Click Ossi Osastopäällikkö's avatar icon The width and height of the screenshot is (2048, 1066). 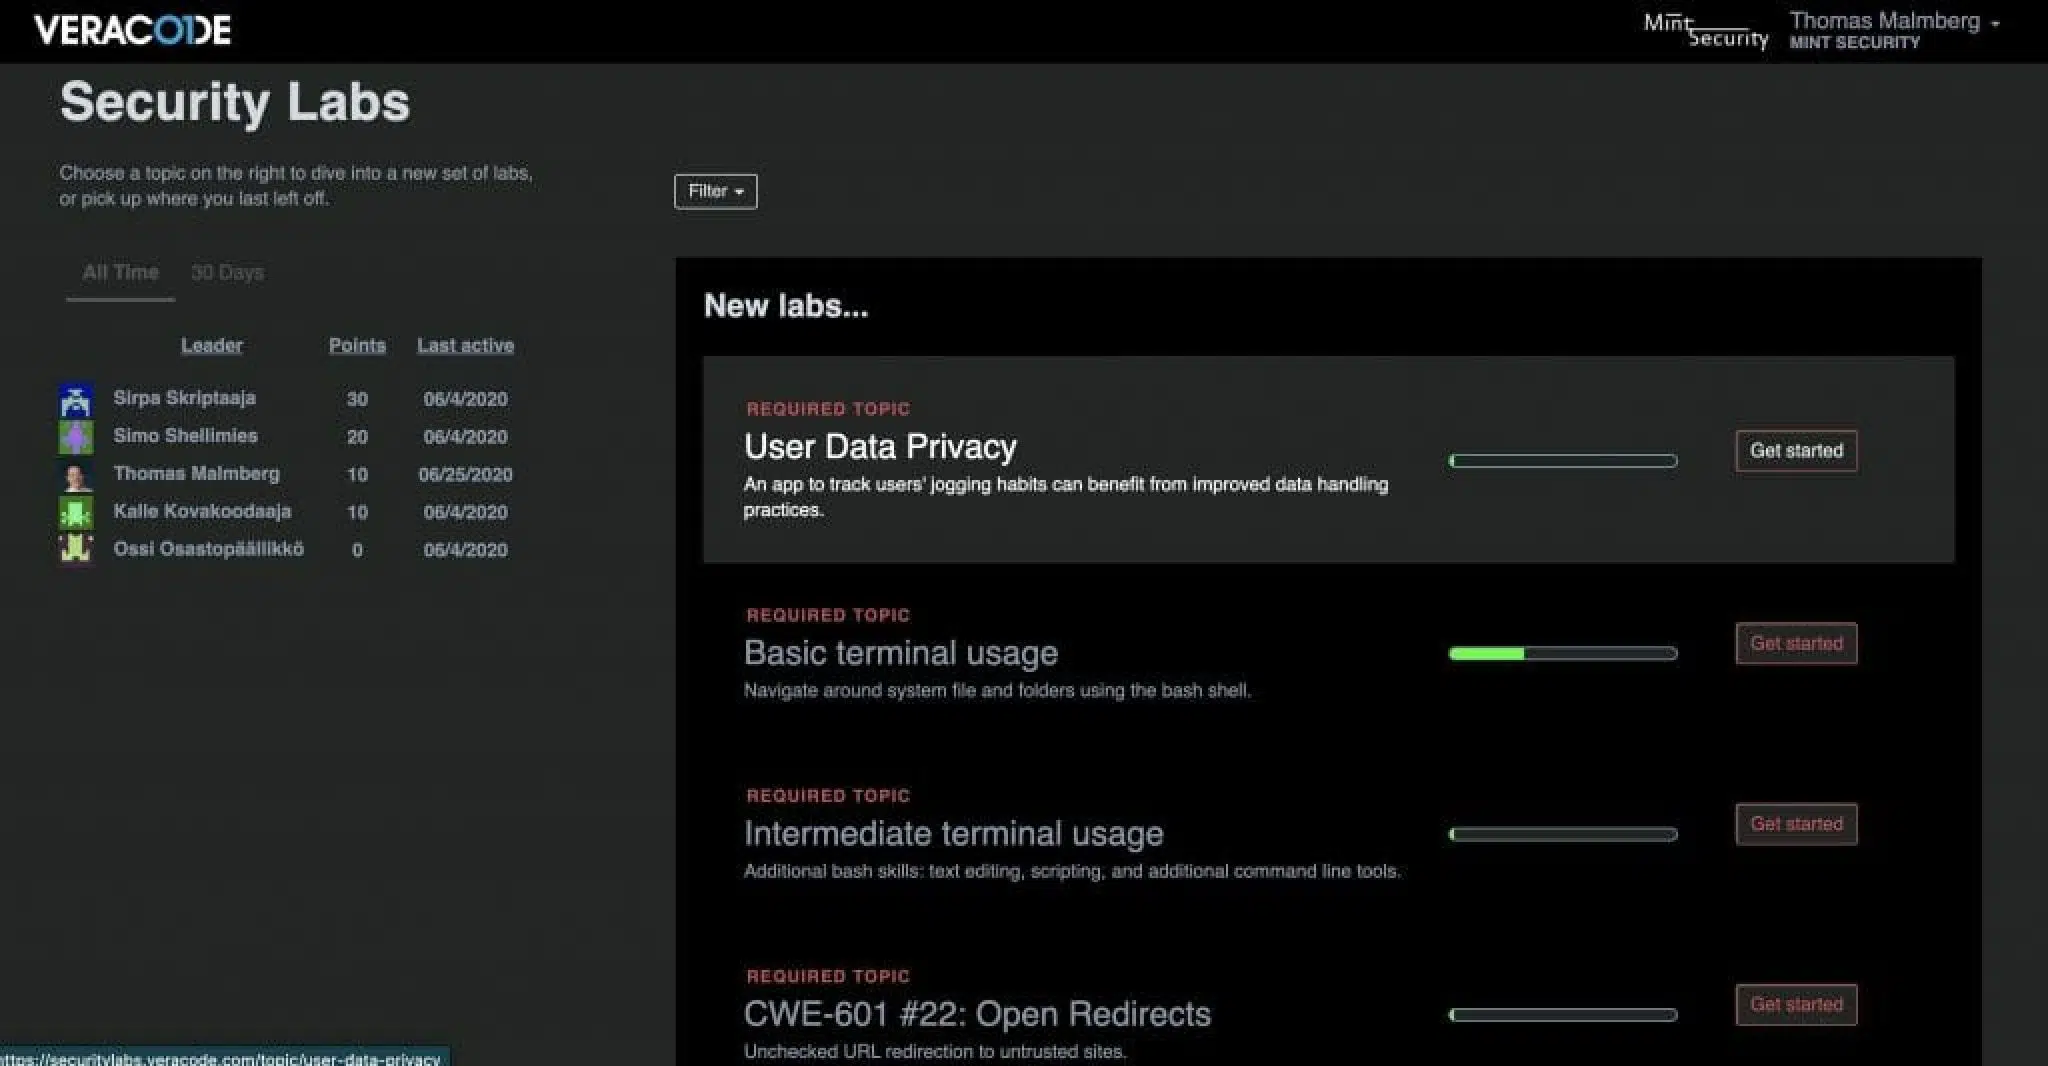76,549
